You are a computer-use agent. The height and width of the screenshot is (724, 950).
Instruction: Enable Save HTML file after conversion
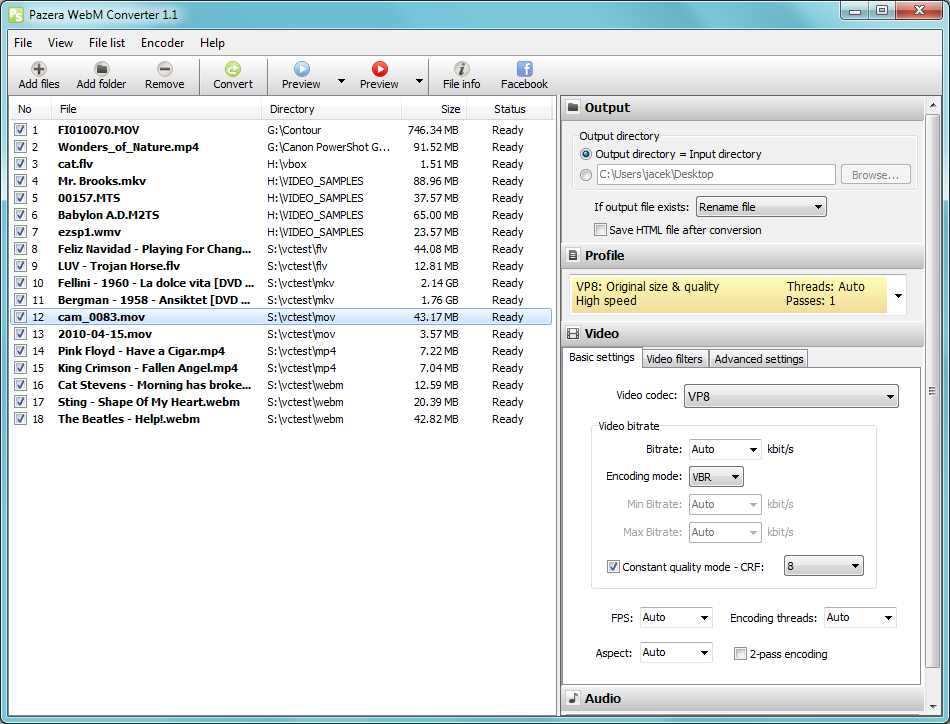(600, 230)
